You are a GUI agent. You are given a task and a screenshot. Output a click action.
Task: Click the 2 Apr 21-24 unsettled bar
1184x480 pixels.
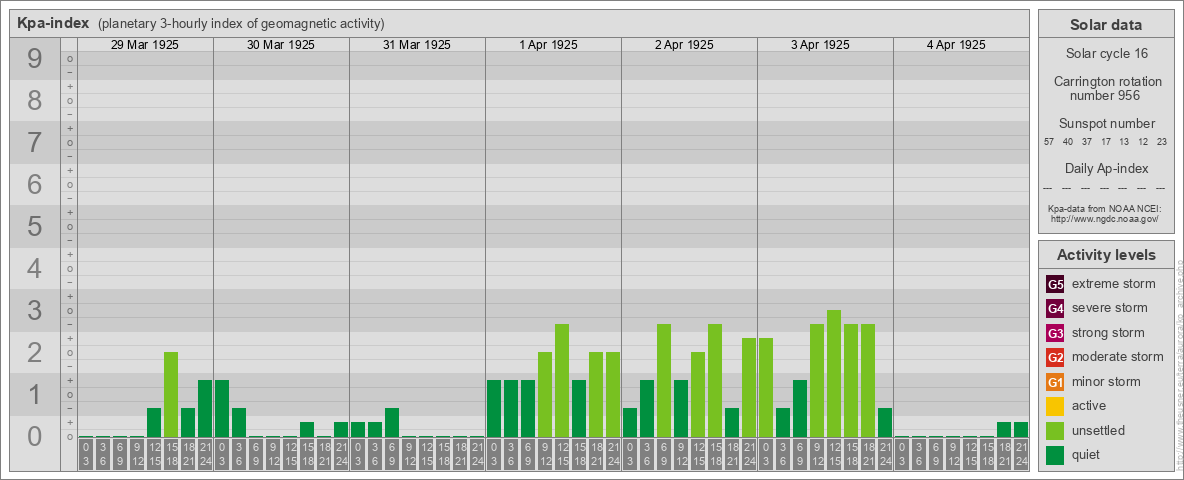(x=749, y=388)
